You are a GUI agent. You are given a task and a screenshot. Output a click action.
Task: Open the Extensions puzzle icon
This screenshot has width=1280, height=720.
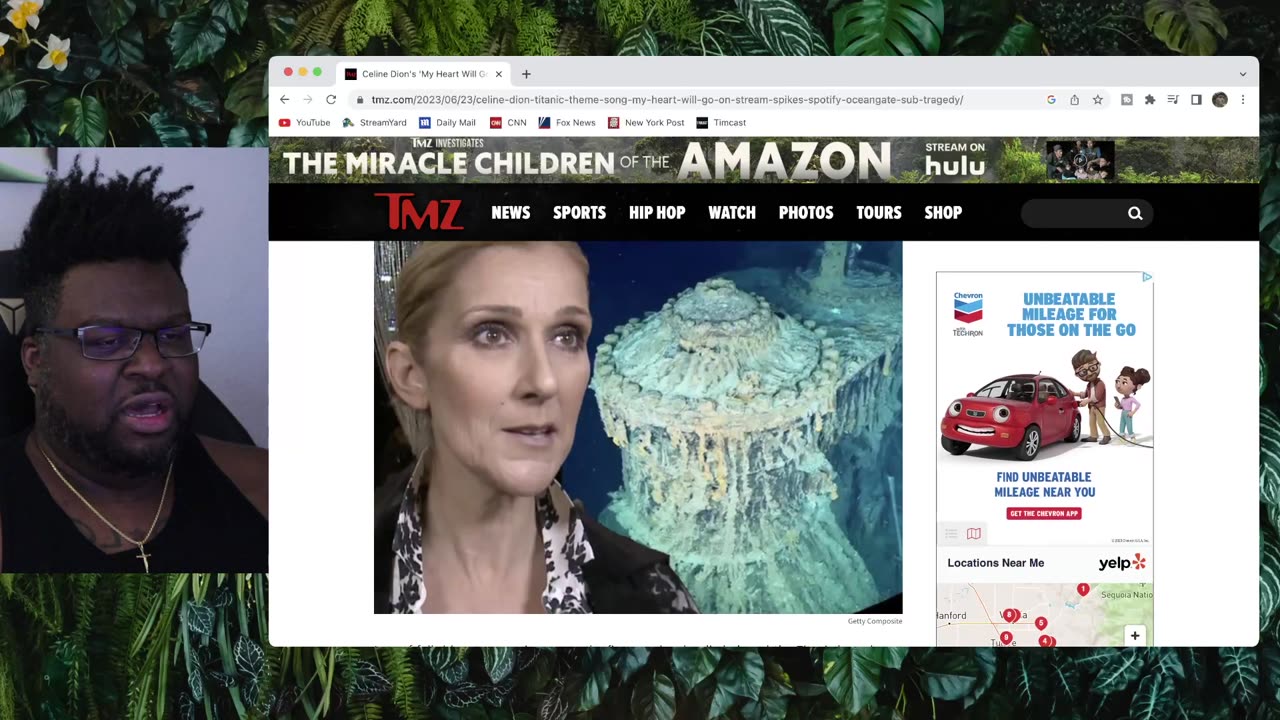[x=1150, y=100]
